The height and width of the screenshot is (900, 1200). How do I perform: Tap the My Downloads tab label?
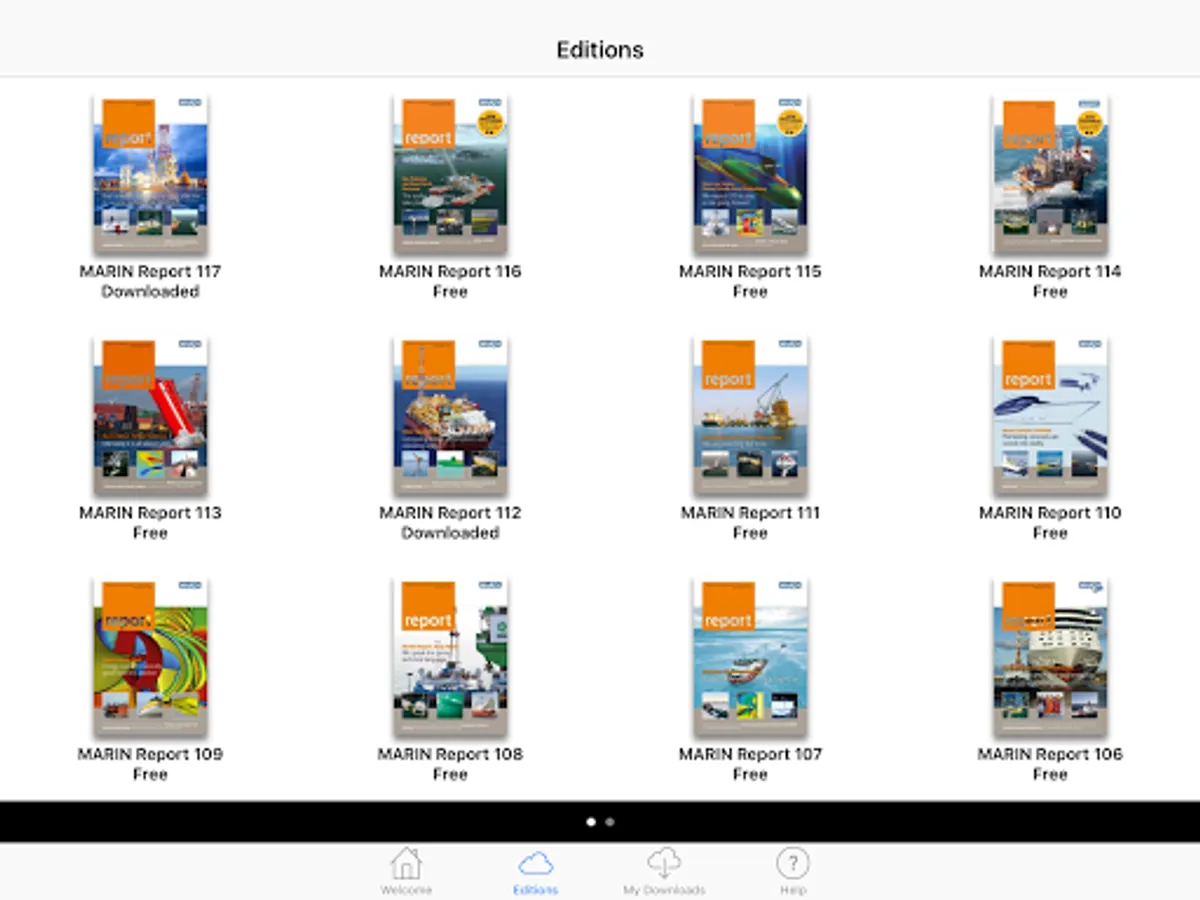tap(664, 890)
